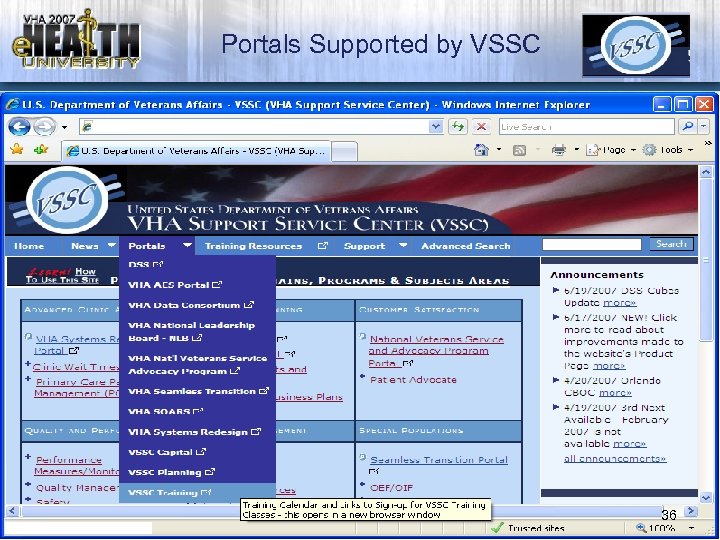Open the search provider dropdown arrow
This screenshot has height=540, width=720.
pyautogui.click(x=704, y=126)
